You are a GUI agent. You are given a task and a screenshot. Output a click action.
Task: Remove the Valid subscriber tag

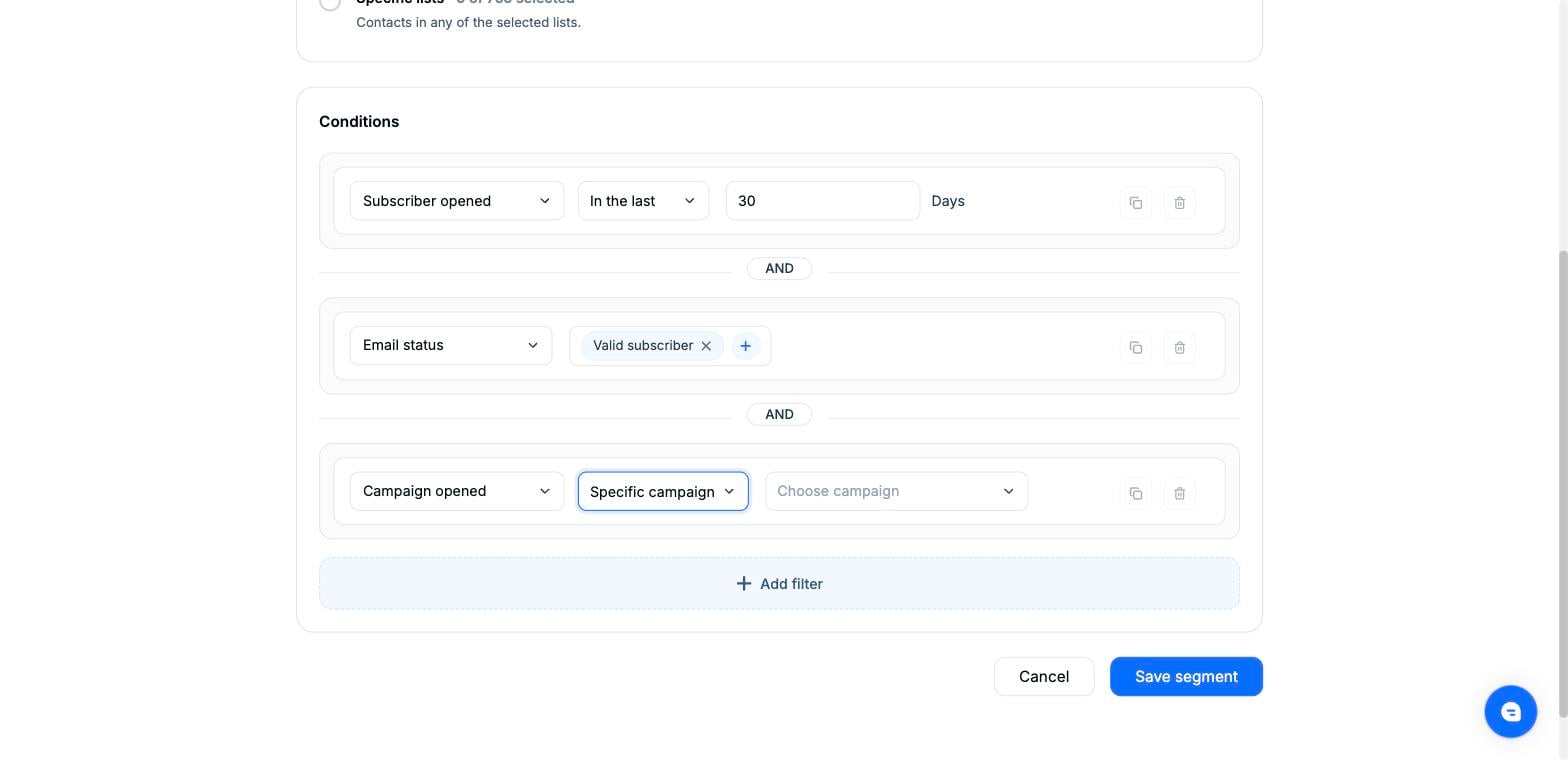(x=706, y=346)
